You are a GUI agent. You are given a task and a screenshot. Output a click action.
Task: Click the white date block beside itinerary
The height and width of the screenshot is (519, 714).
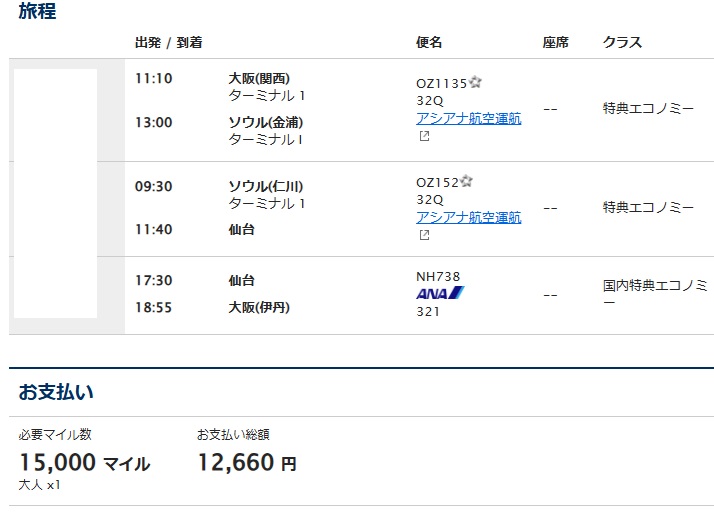[56, 193]
